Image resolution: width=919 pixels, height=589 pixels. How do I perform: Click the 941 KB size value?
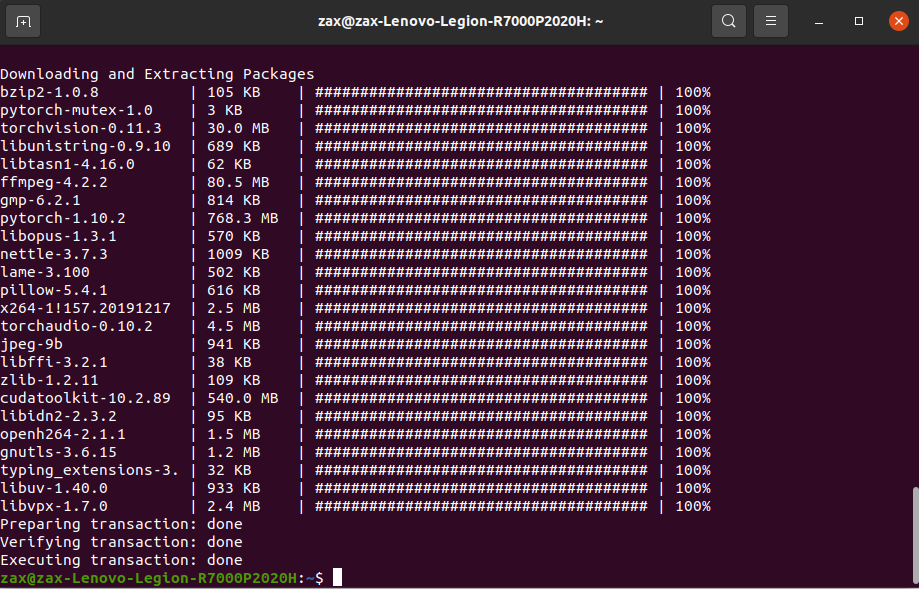[x=234, y=344]
